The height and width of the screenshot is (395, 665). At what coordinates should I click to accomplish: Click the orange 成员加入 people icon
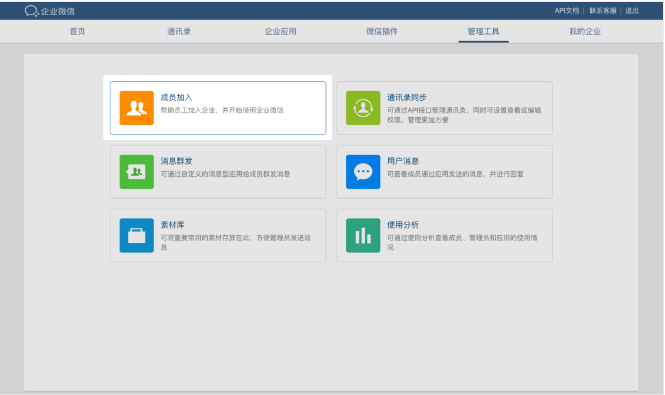[x=137, y=108]
